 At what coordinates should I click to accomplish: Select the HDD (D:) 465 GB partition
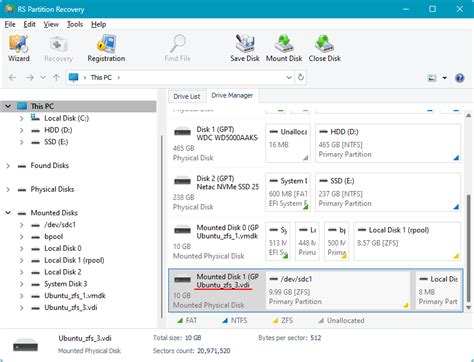[x=388, y=143]
